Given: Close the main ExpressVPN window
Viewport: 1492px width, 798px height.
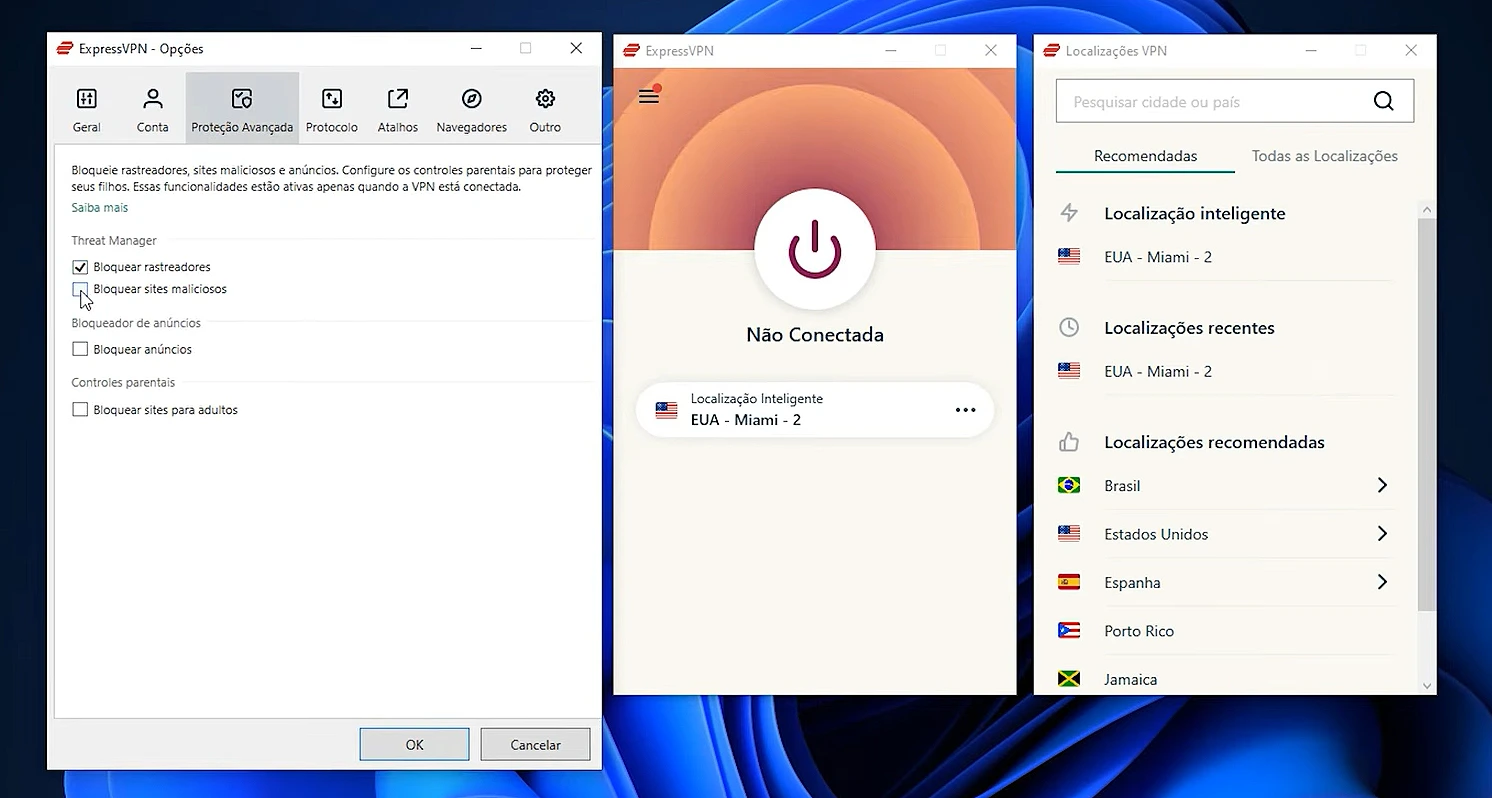Looking at the screenshot, I should (990, 50).
